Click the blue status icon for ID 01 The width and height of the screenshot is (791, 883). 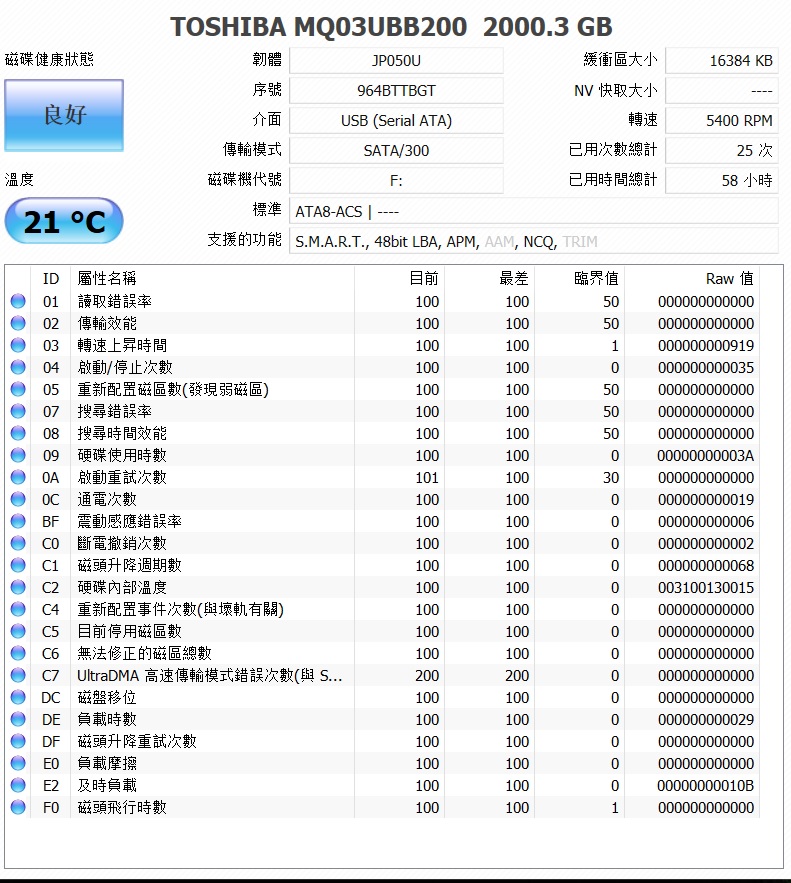click(18, 301)
